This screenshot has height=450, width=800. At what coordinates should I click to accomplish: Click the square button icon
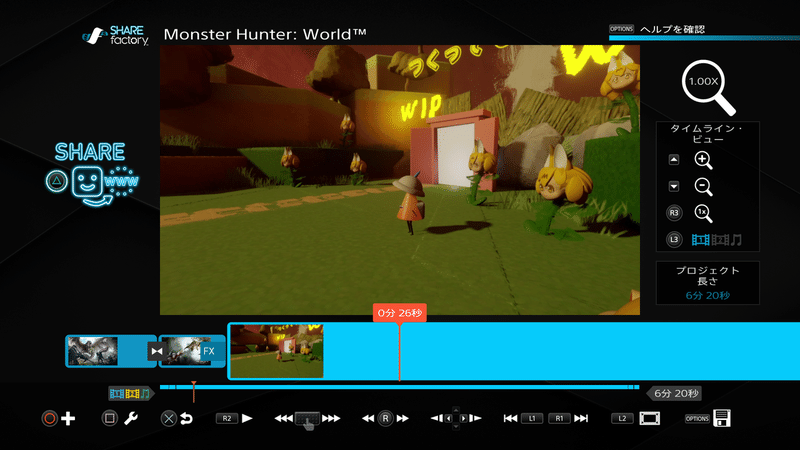pyautogui.click(x=109, y=419)
